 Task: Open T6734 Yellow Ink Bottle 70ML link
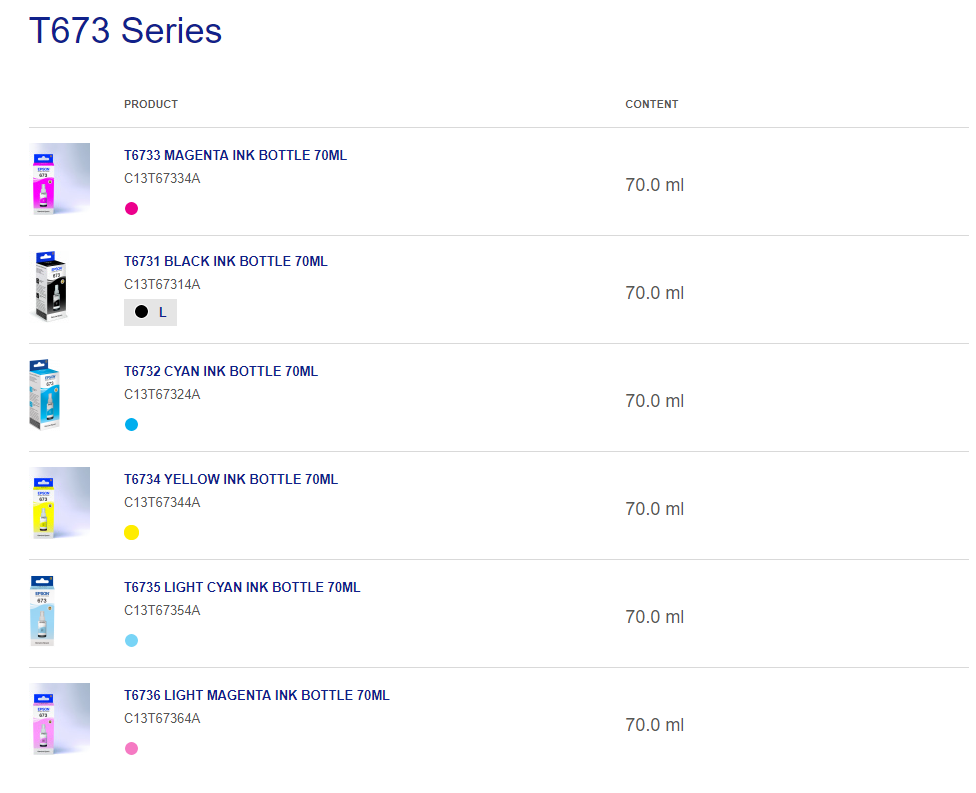click(231, 480)
